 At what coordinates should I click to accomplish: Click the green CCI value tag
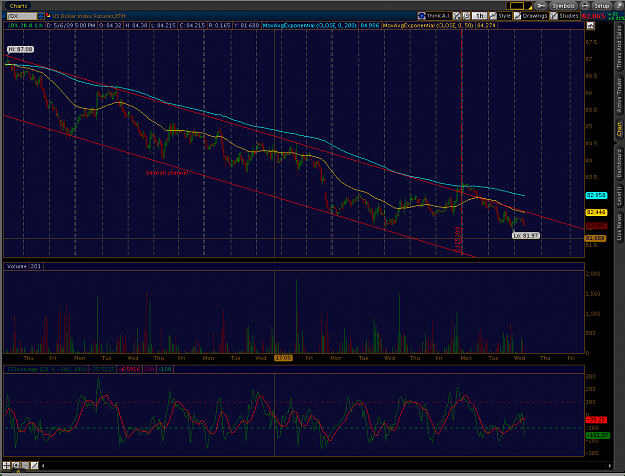pyautogui.click(x=598, y=435)
